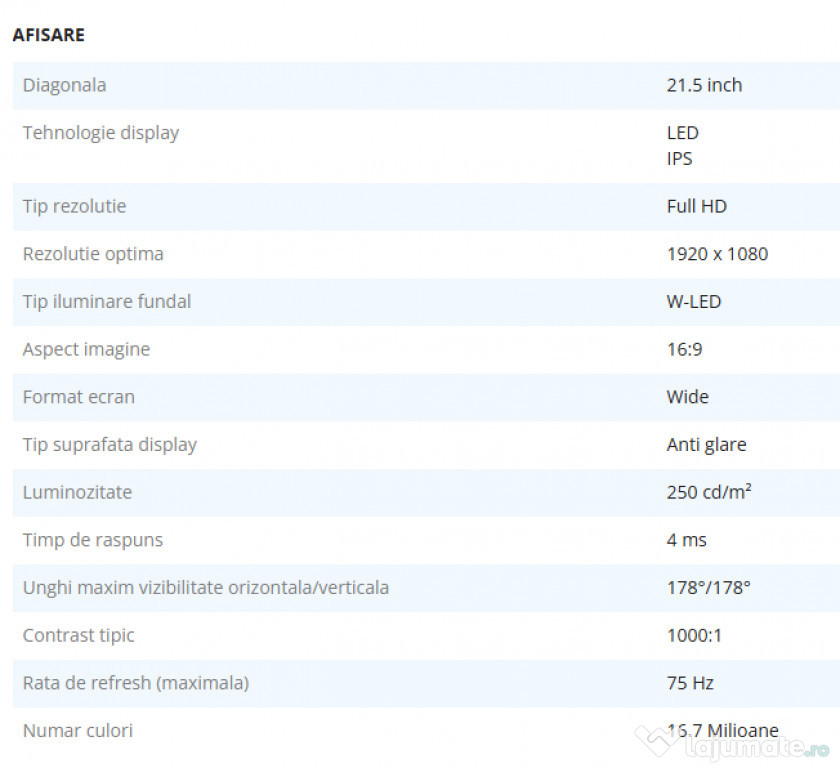Select the 21.5 inch value
The width and height of the screenshot is (840, 768).
pos(704,85)
